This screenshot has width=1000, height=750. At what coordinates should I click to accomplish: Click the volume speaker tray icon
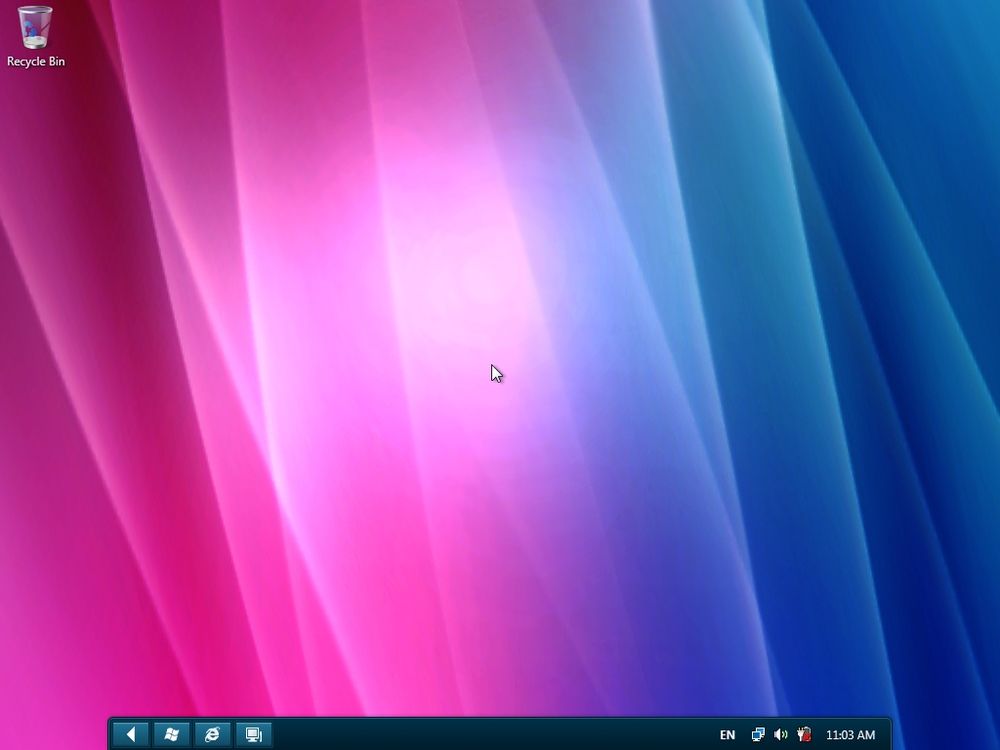click(x=781, y=735)
